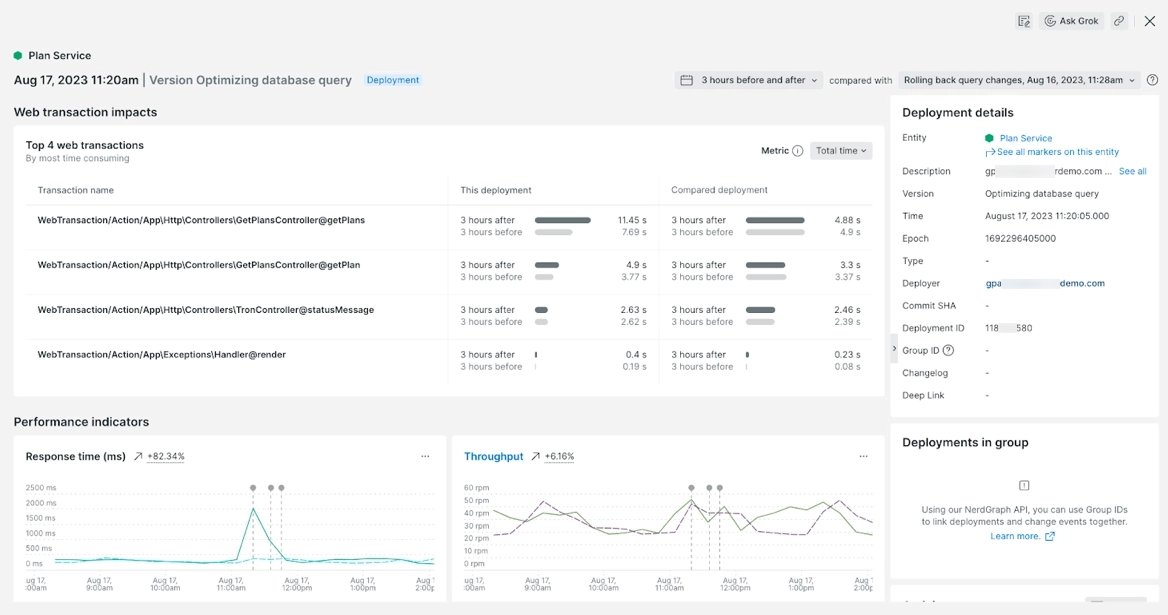Open the notes icon beside Ask Grok
This screenshot has height=615, width=1168.
click(1024, 21)
